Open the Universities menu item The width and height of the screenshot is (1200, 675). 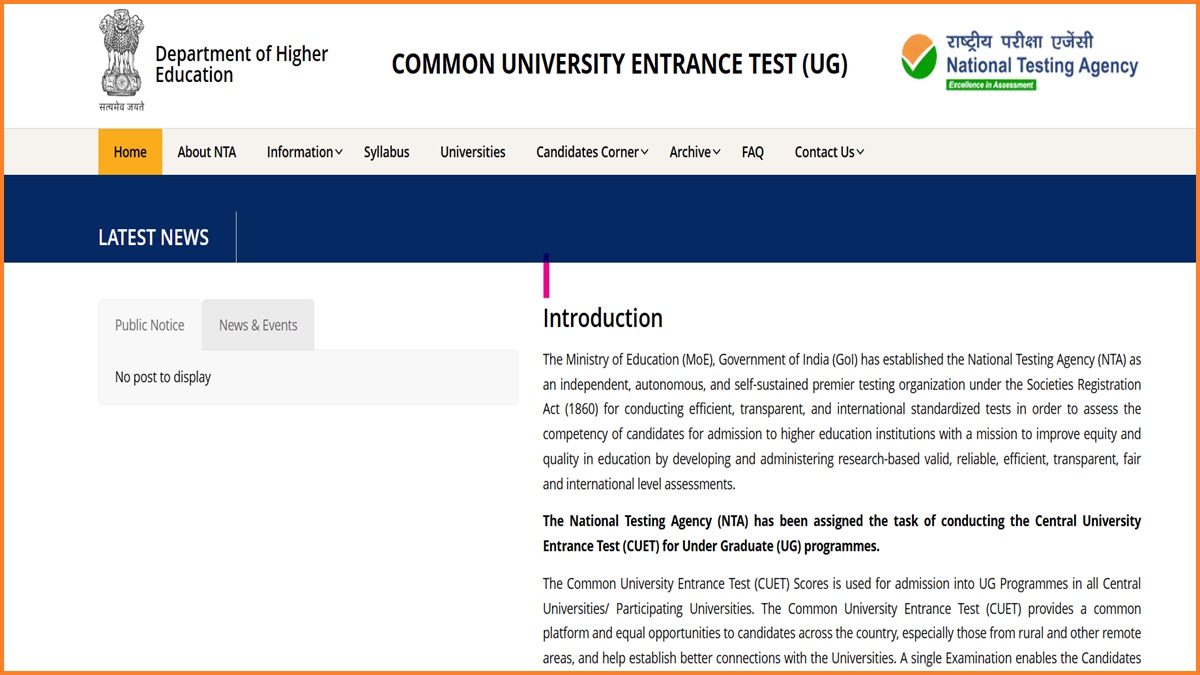point(473,152)
